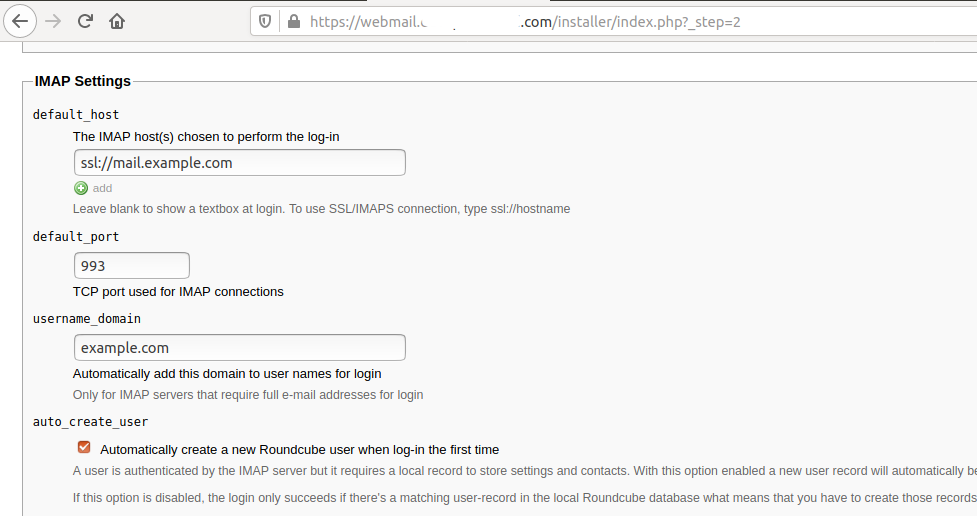Click the 'IMAP Settings' section heading
This screenshot has width=977, height=516.
83,81
